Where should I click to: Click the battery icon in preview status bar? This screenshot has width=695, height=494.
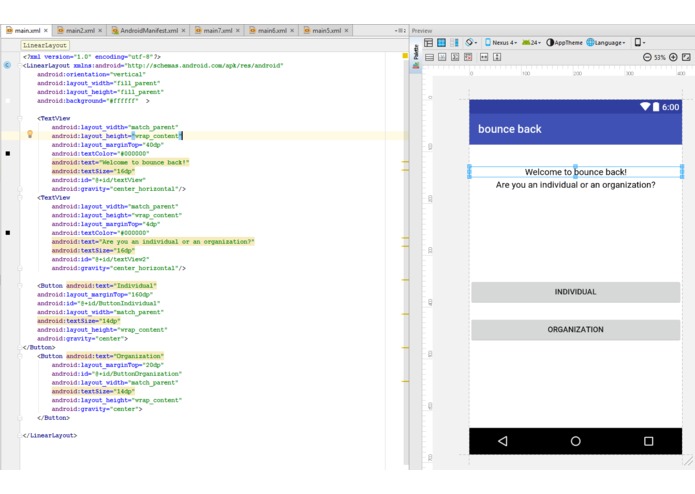pos(656,107)
